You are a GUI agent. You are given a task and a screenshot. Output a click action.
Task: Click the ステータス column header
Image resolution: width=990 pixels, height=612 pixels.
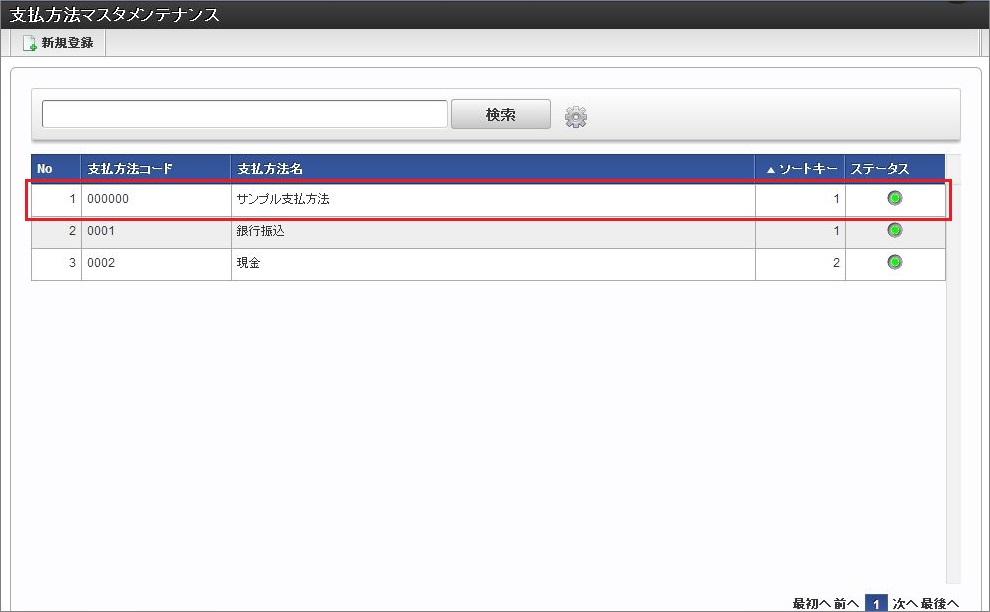pos(895,169)
